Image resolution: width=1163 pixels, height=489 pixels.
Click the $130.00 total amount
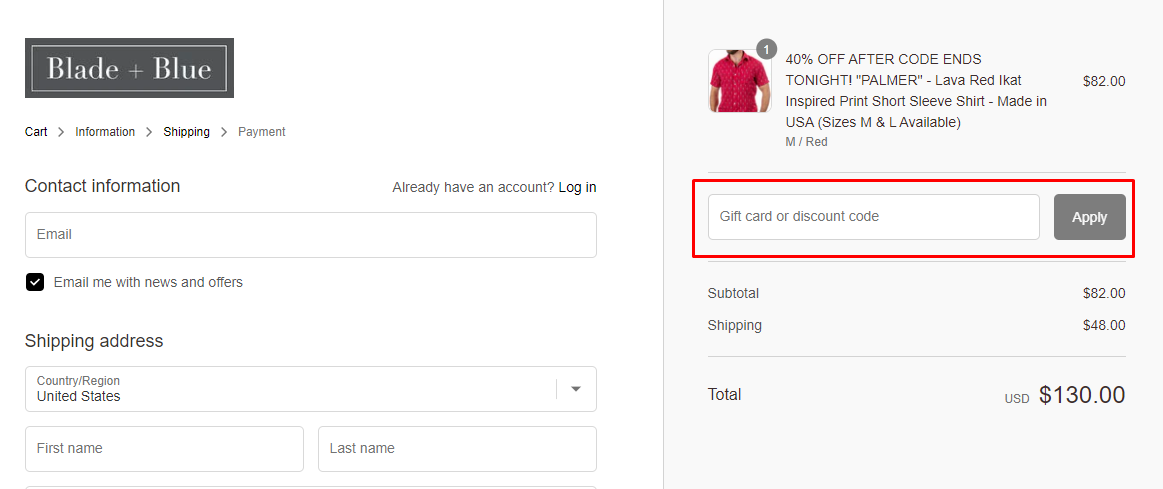click(x=1082, y=395)
